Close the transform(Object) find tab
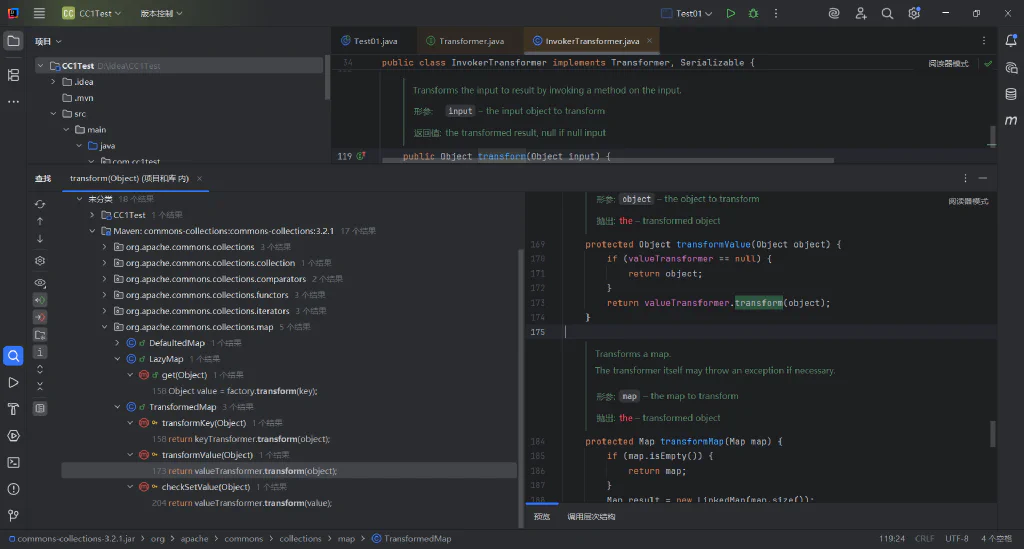The width and height of the screenshot is (1024, 549). [x=199, y=178]
